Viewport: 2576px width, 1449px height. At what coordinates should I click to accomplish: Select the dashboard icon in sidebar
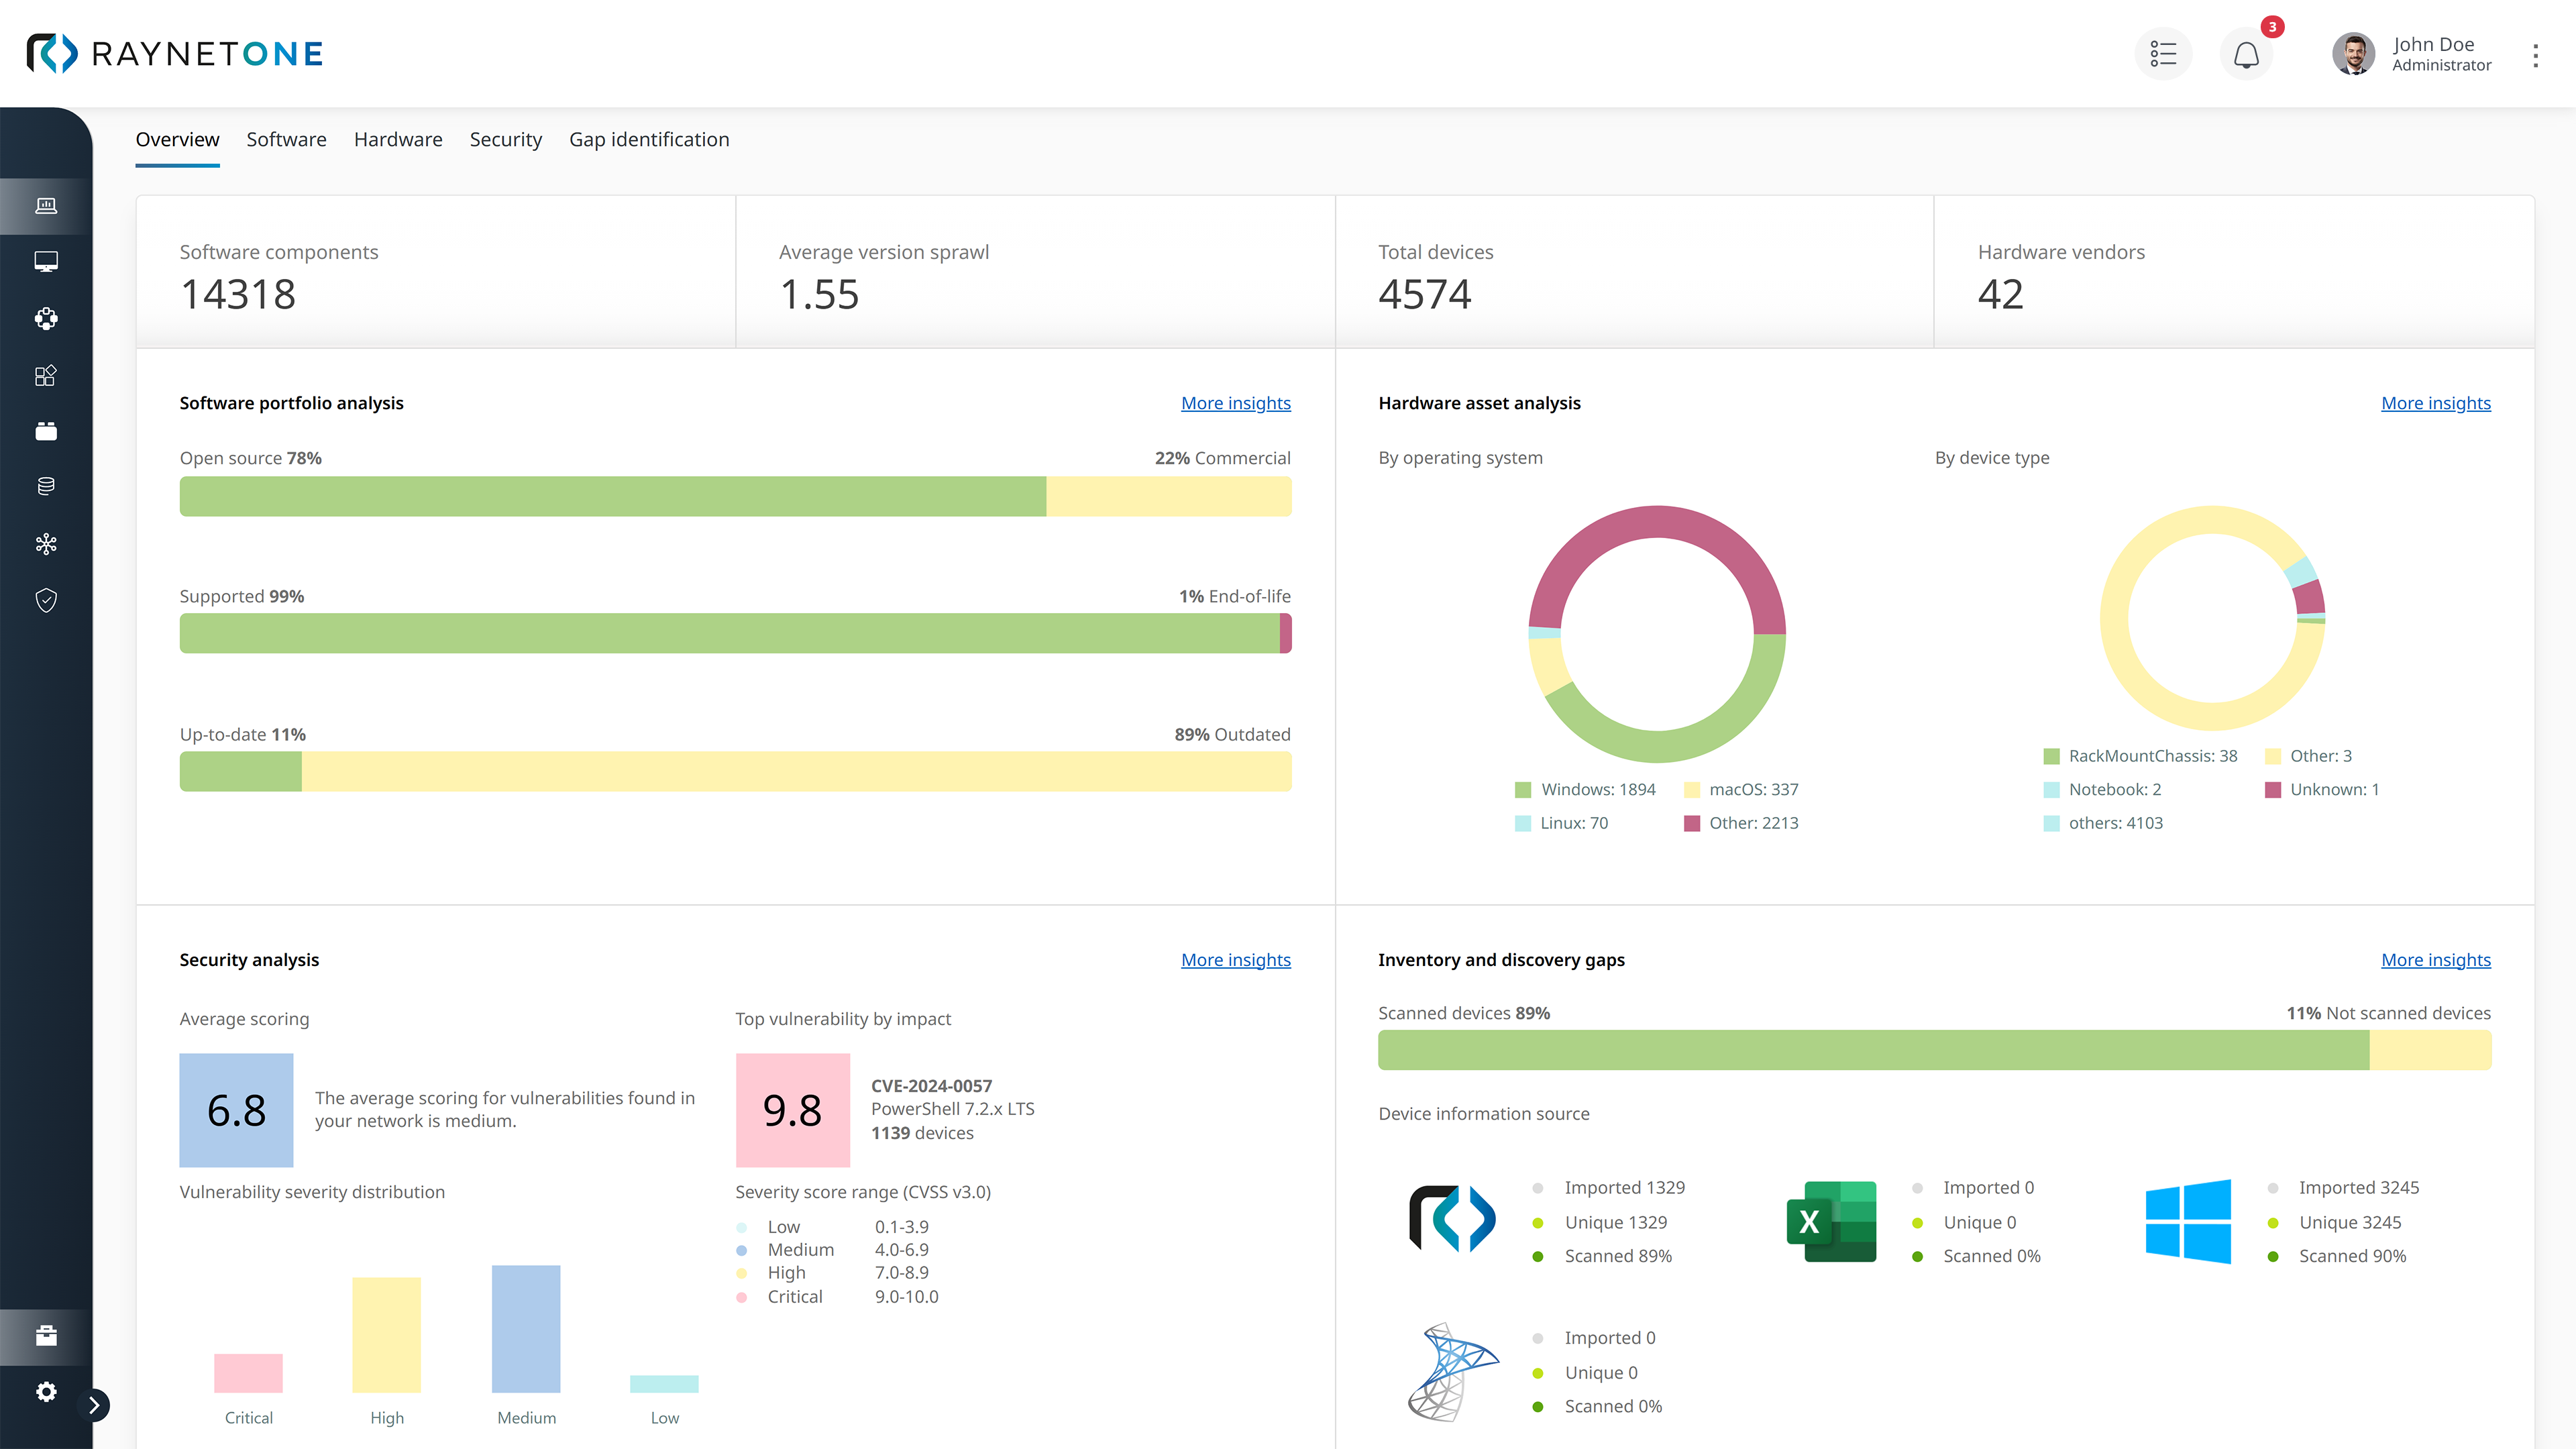point(46,206)
